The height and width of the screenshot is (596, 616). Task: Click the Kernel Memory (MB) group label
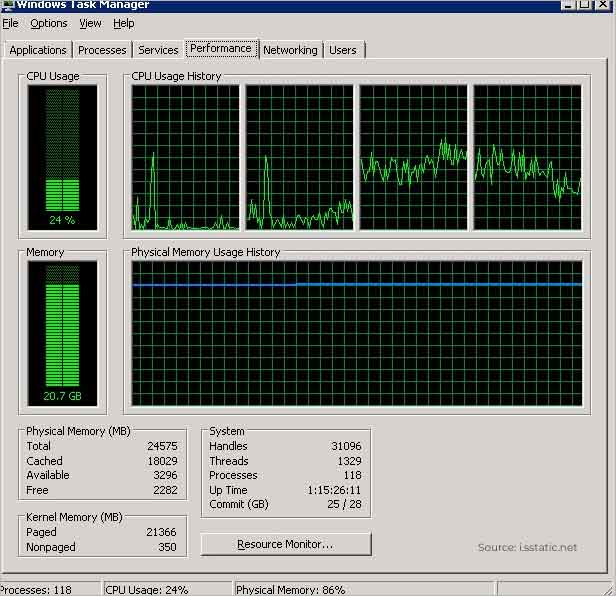[74, 517]
